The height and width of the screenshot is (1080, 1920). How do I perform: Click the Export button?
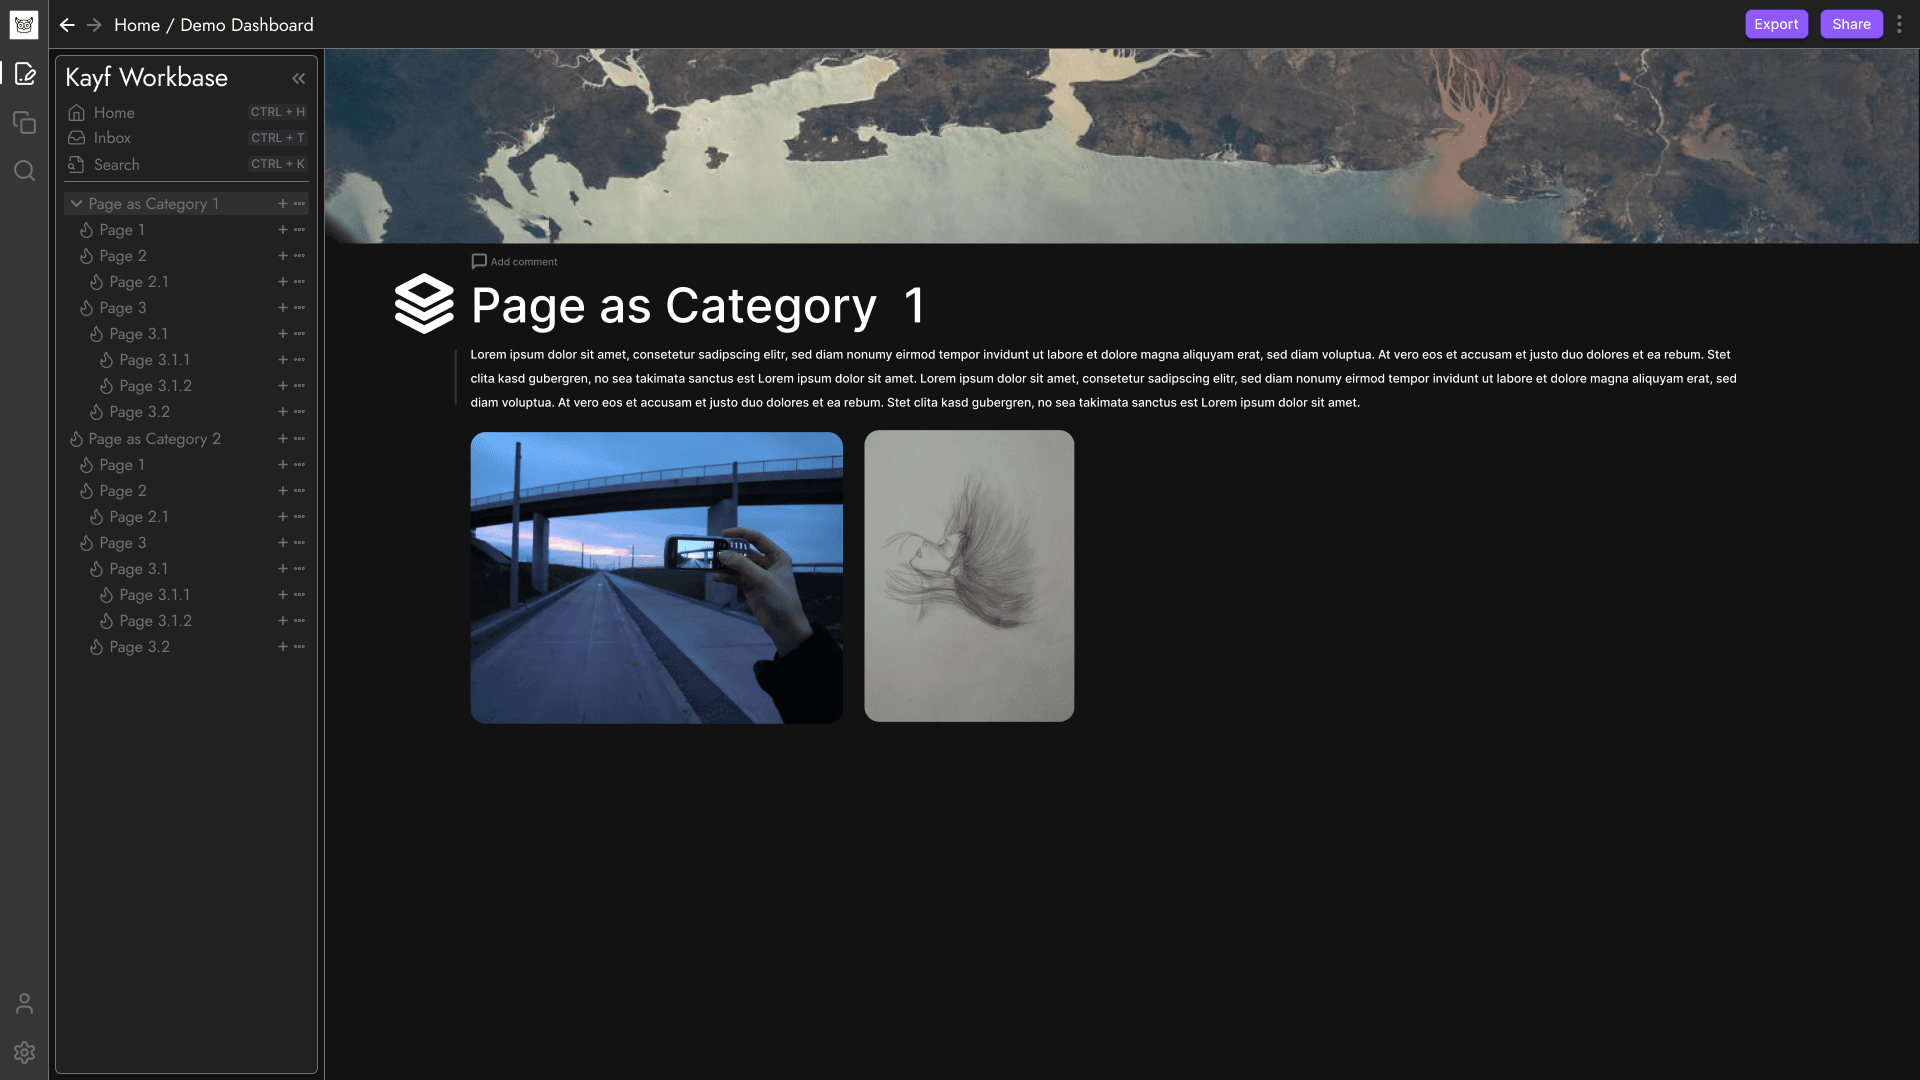1776,24
